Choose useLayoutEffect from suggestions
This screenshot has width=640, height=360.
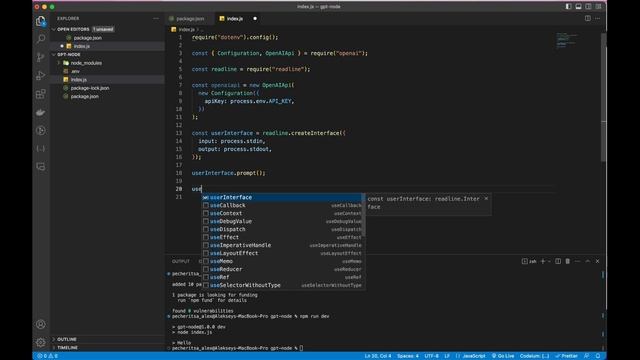282,253
